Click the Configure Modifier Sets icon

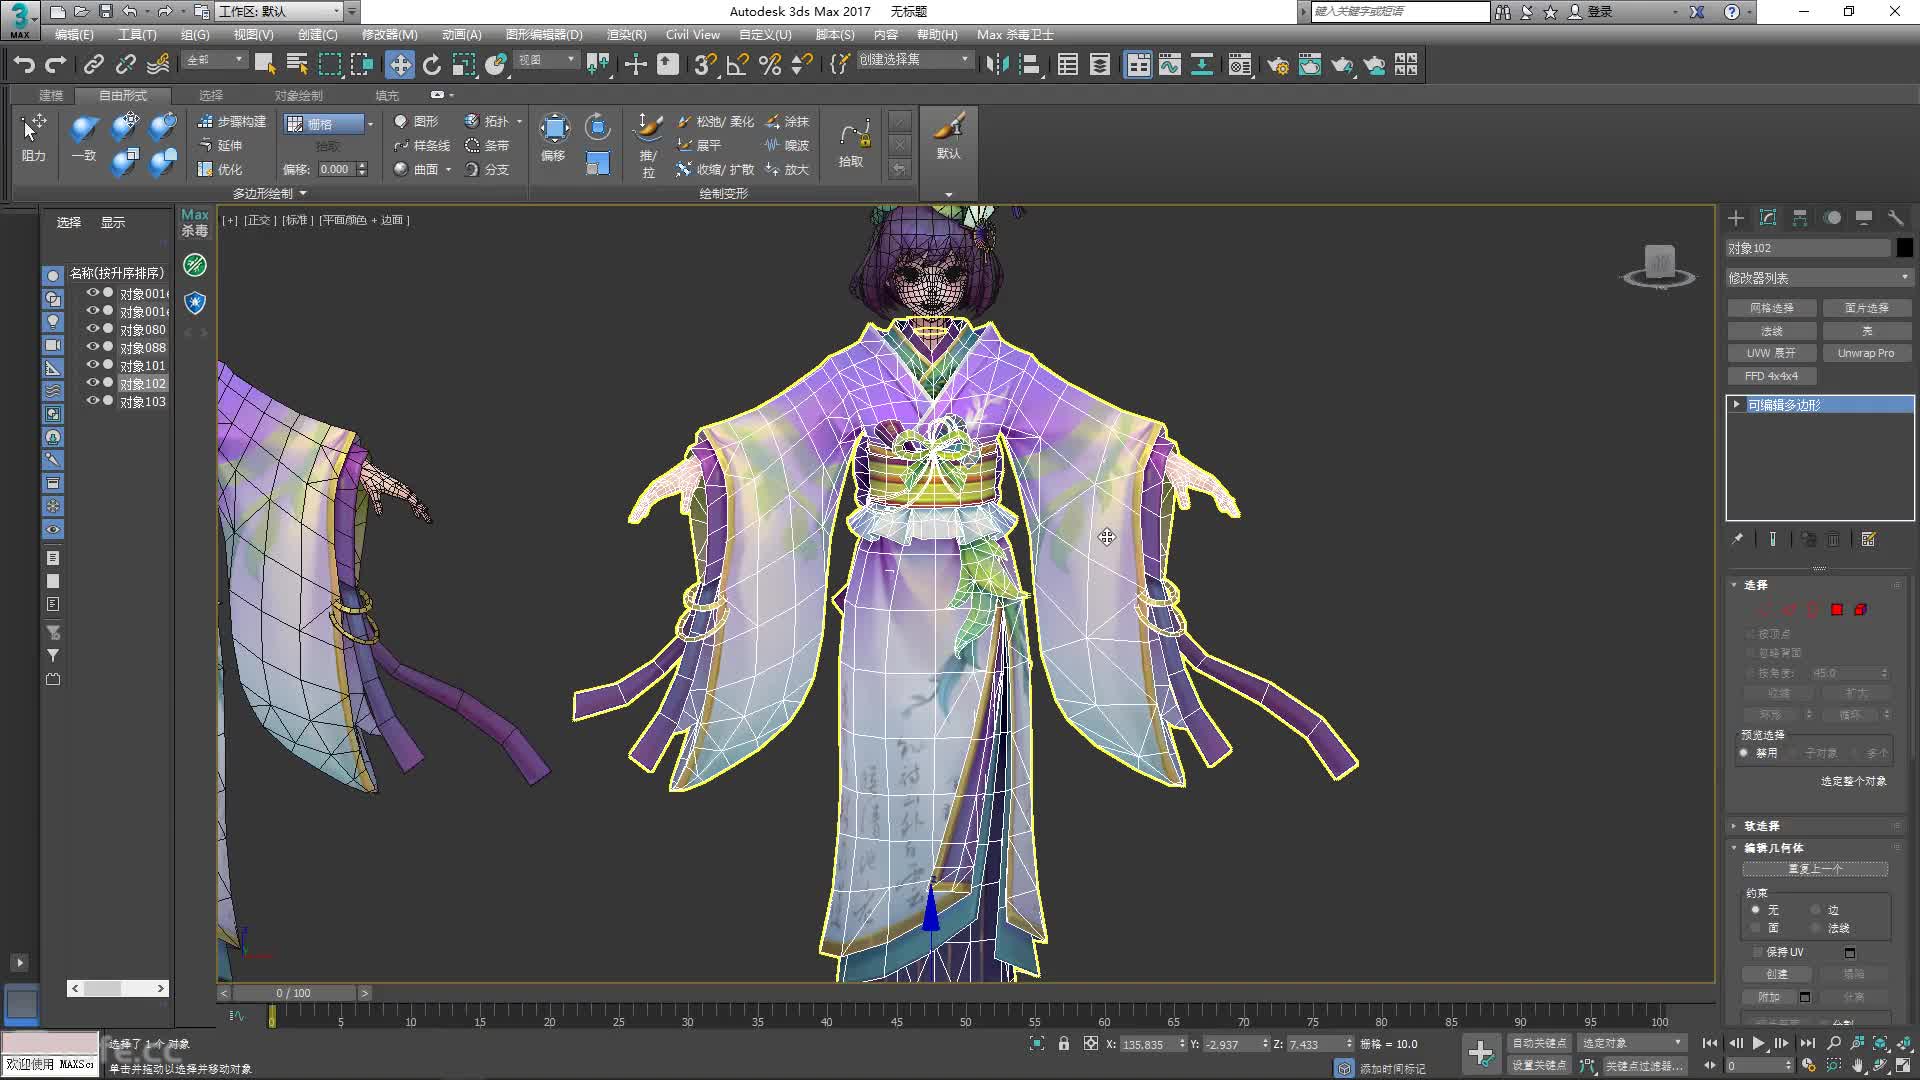(1868, 539)
